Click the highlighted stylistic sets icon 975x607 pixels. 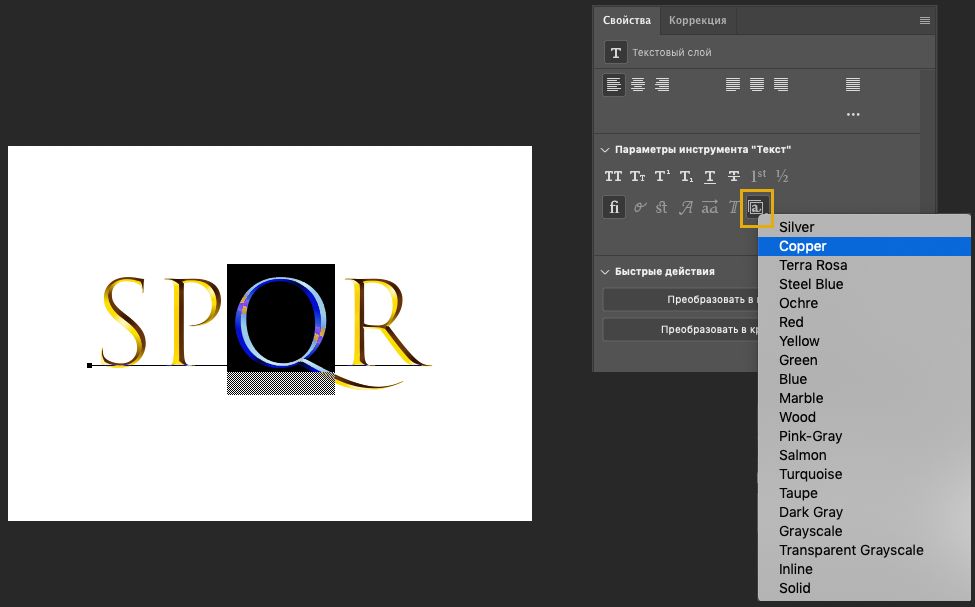tap(756, 208)
